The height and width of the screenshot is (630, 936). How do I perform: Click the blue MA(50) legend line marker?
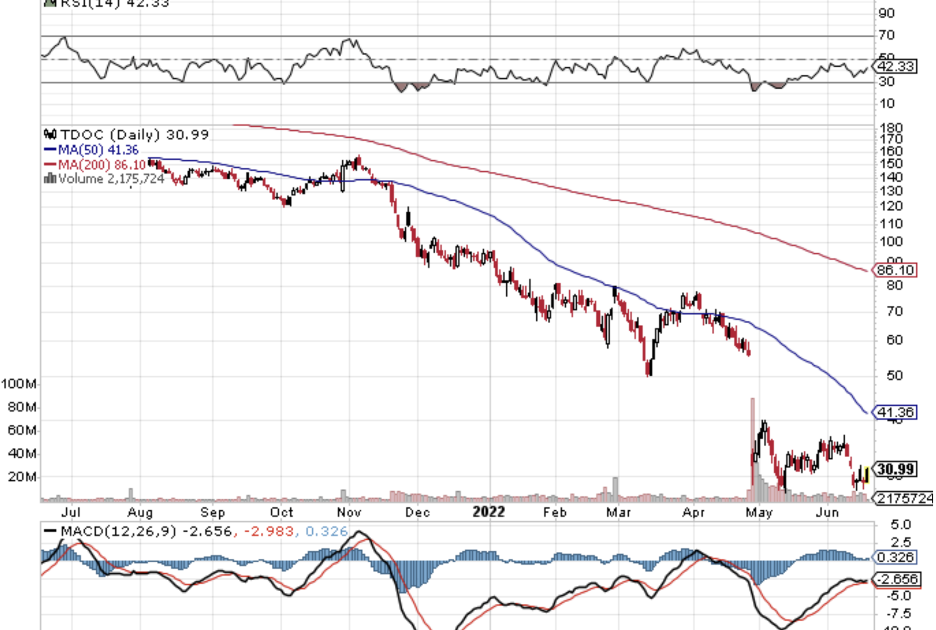(x=48, y=149)
